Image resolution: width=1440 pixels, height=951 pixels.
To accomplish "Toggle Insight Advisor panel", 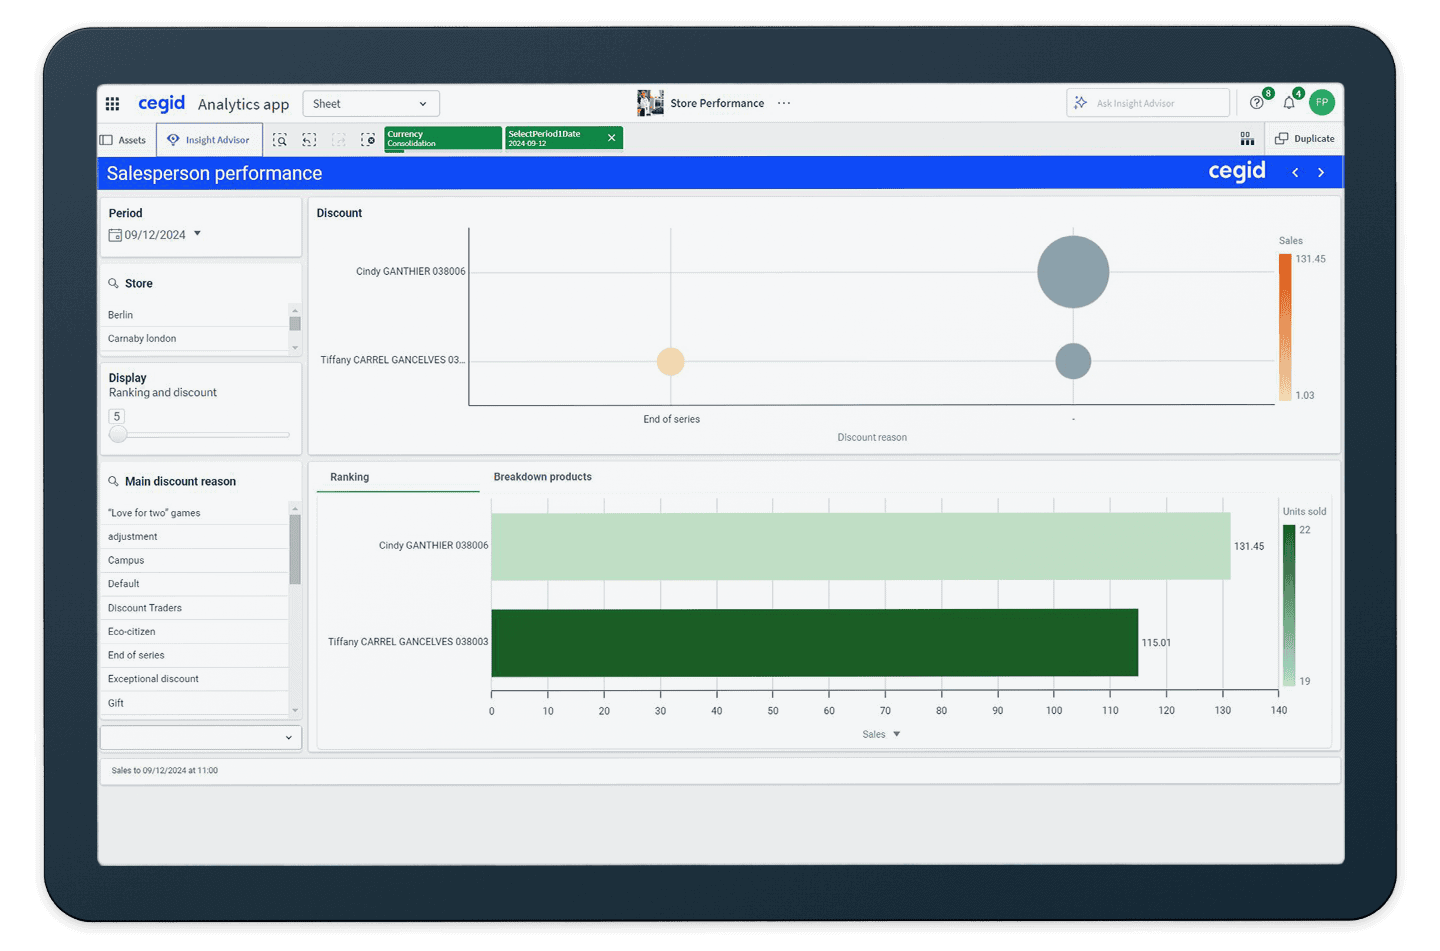I will (x=209, y=140).
